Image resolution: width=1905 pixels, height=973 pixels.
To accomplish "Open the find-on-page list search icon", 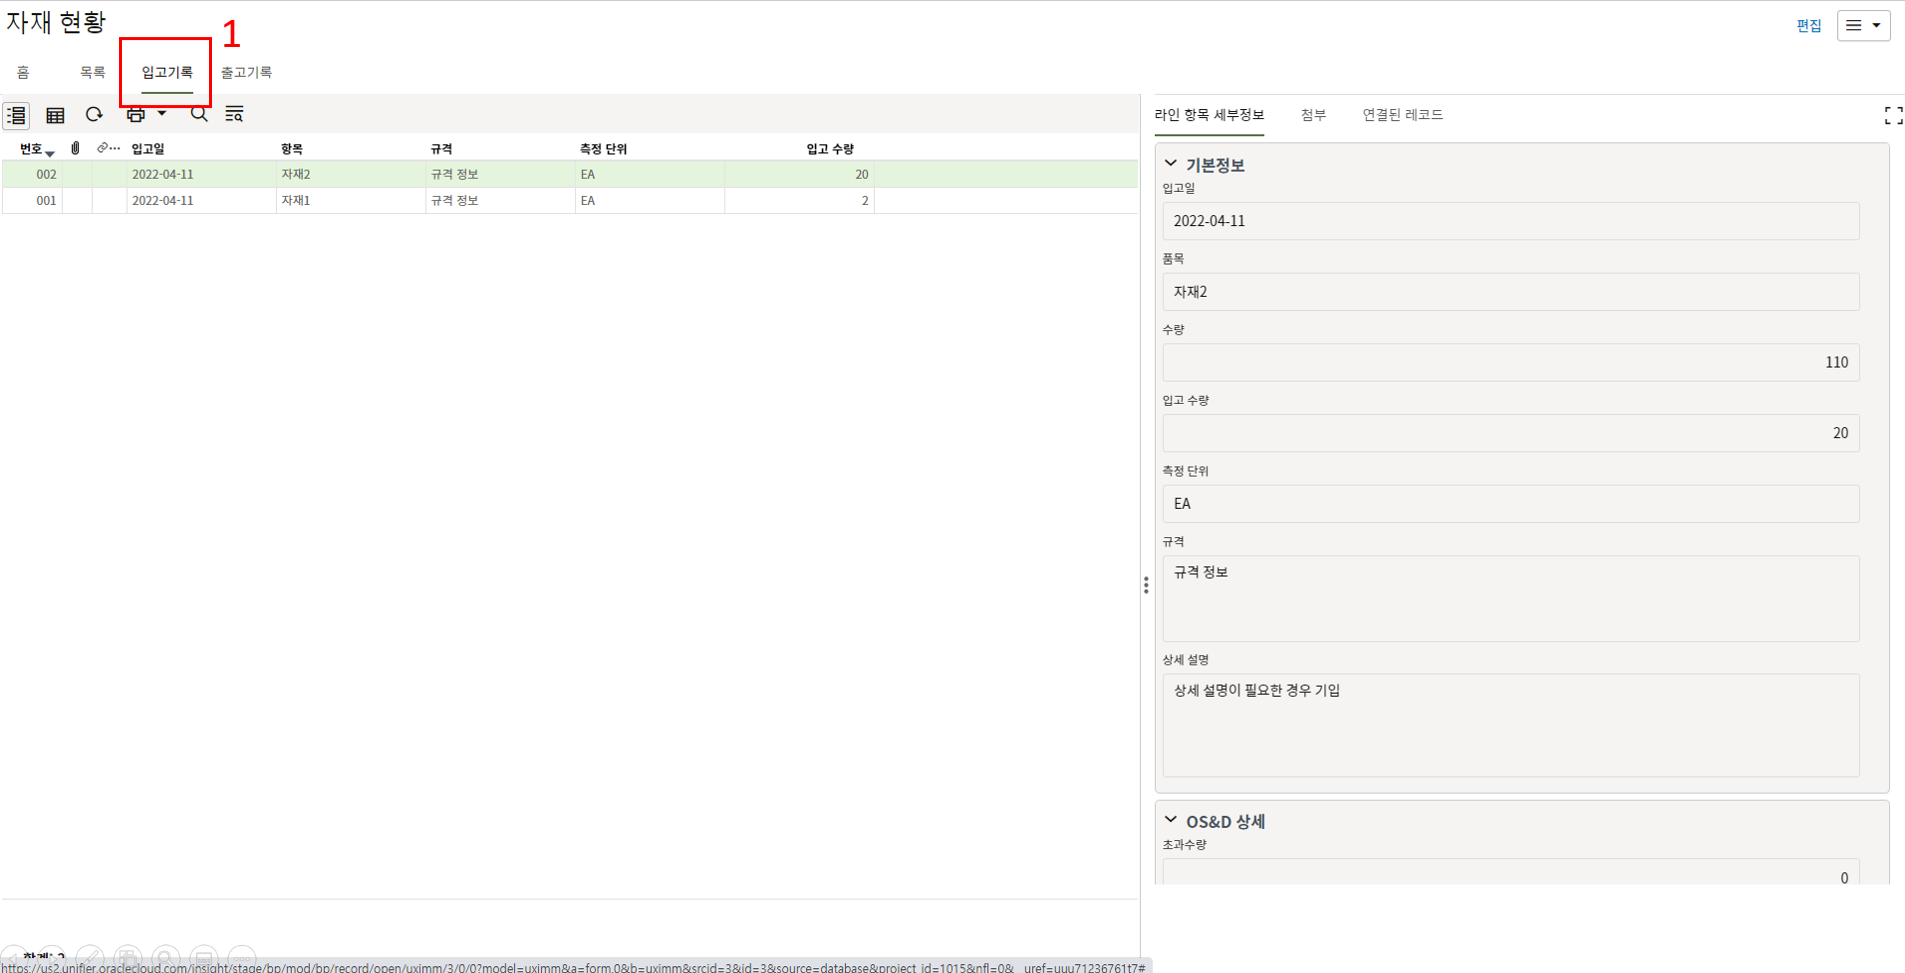I will (234, 115).
